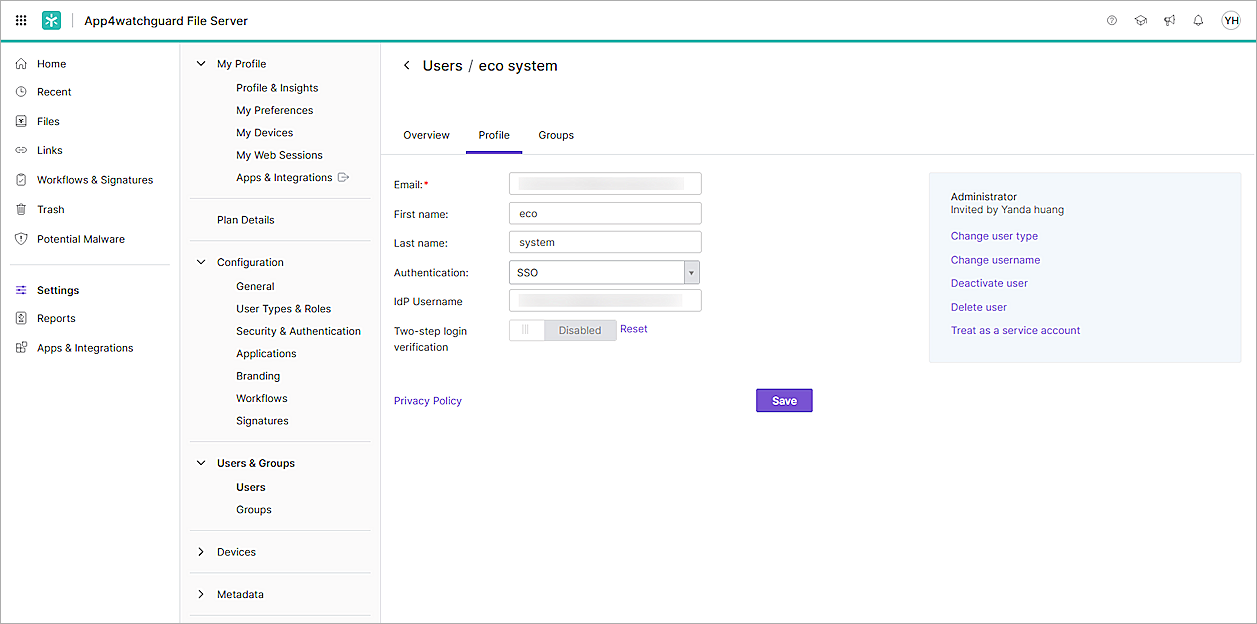The height and width of the screenshot is (624, 1257).
Task: Collapse the My Profile section
Action: tap(201, 64)
